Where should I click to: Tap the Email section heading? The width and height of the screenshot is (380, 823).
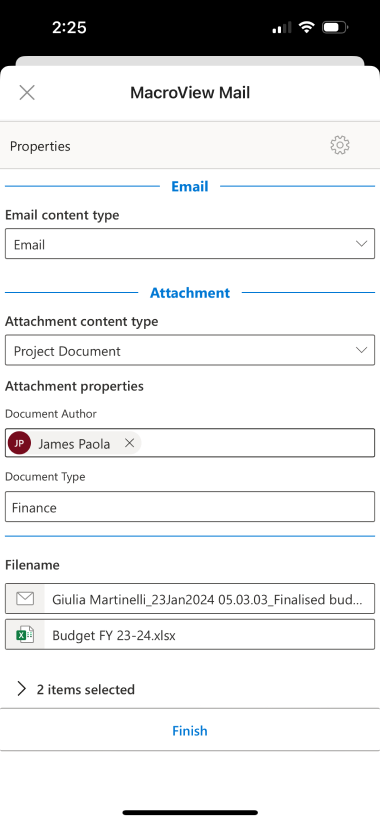click(x=190, y=186)
